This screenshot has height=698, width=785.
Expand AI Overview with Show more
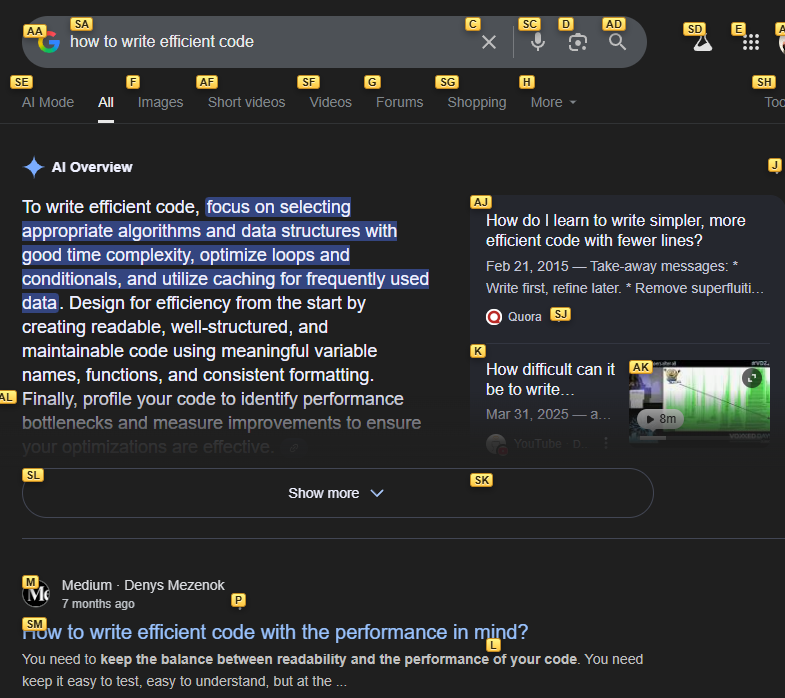tap(337, 493)
